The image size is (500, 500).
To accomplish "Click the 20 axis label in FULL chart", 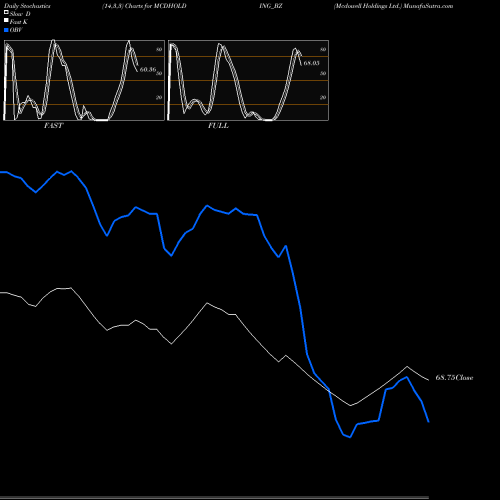I will pos(323,97).
